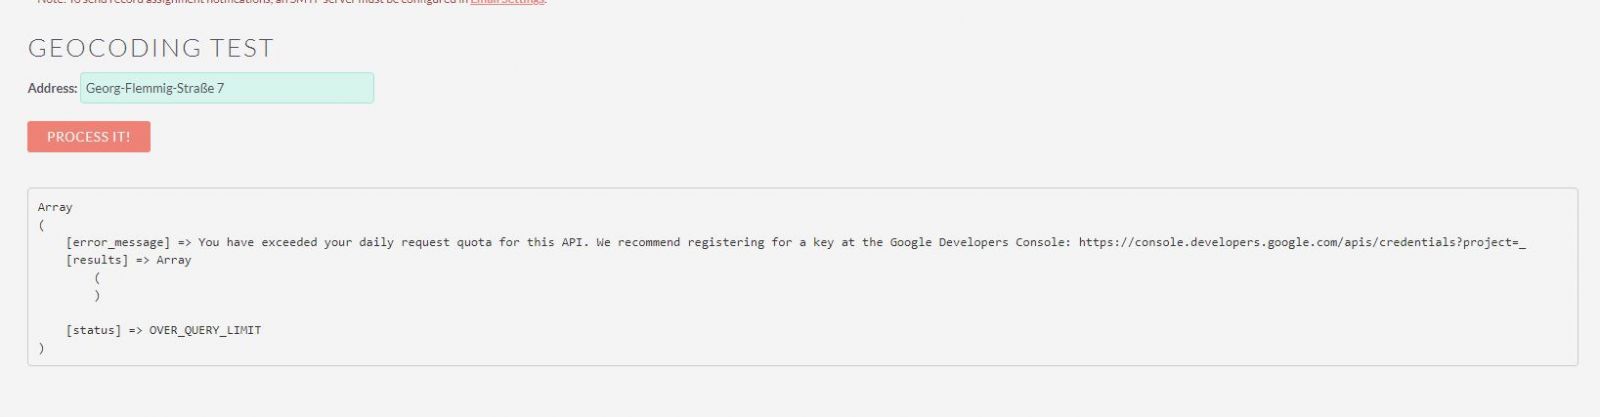Click the Address field label
1600x417 pixels.
pos(52,88)
